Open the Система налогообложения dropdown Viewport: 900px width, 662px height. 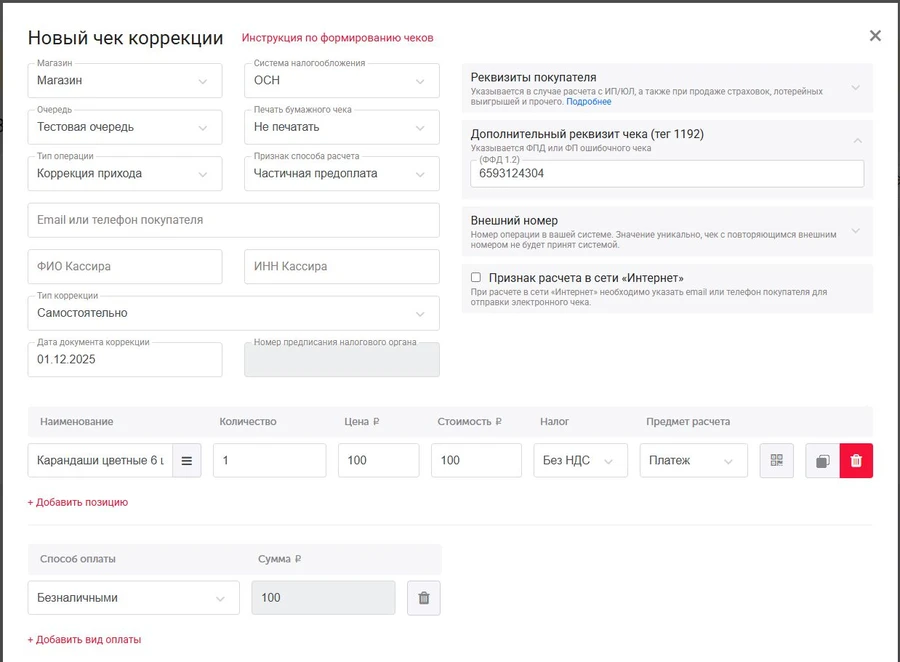341,81
